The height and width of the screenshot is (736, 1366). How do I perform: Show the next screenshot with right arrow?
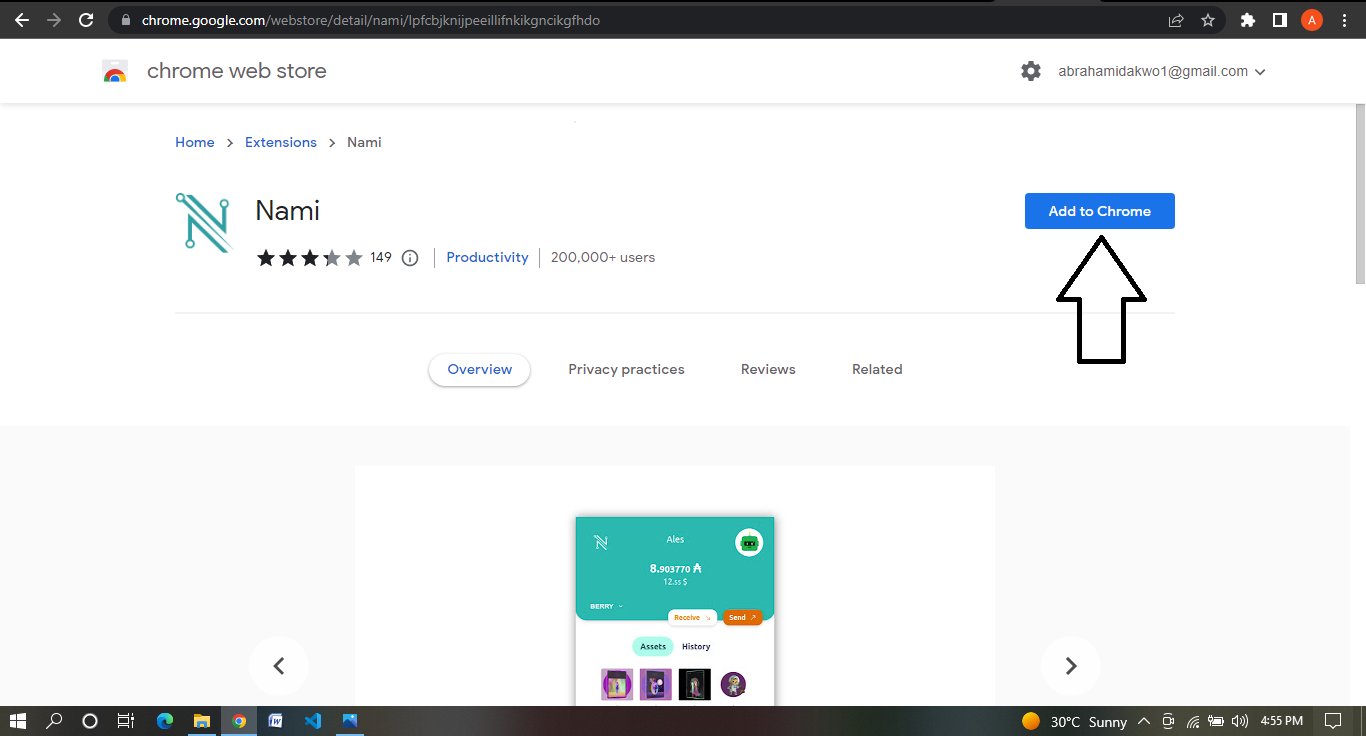(x=1071, y=666)
